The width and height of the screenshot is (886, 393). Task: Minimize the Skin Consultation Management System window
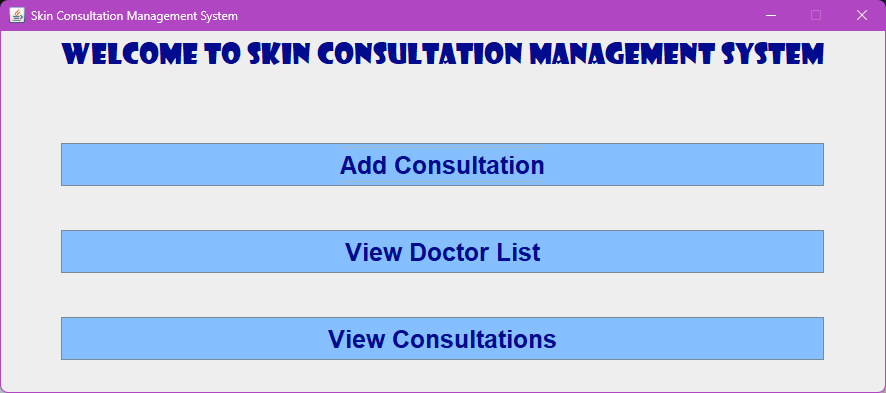point(771,15)
